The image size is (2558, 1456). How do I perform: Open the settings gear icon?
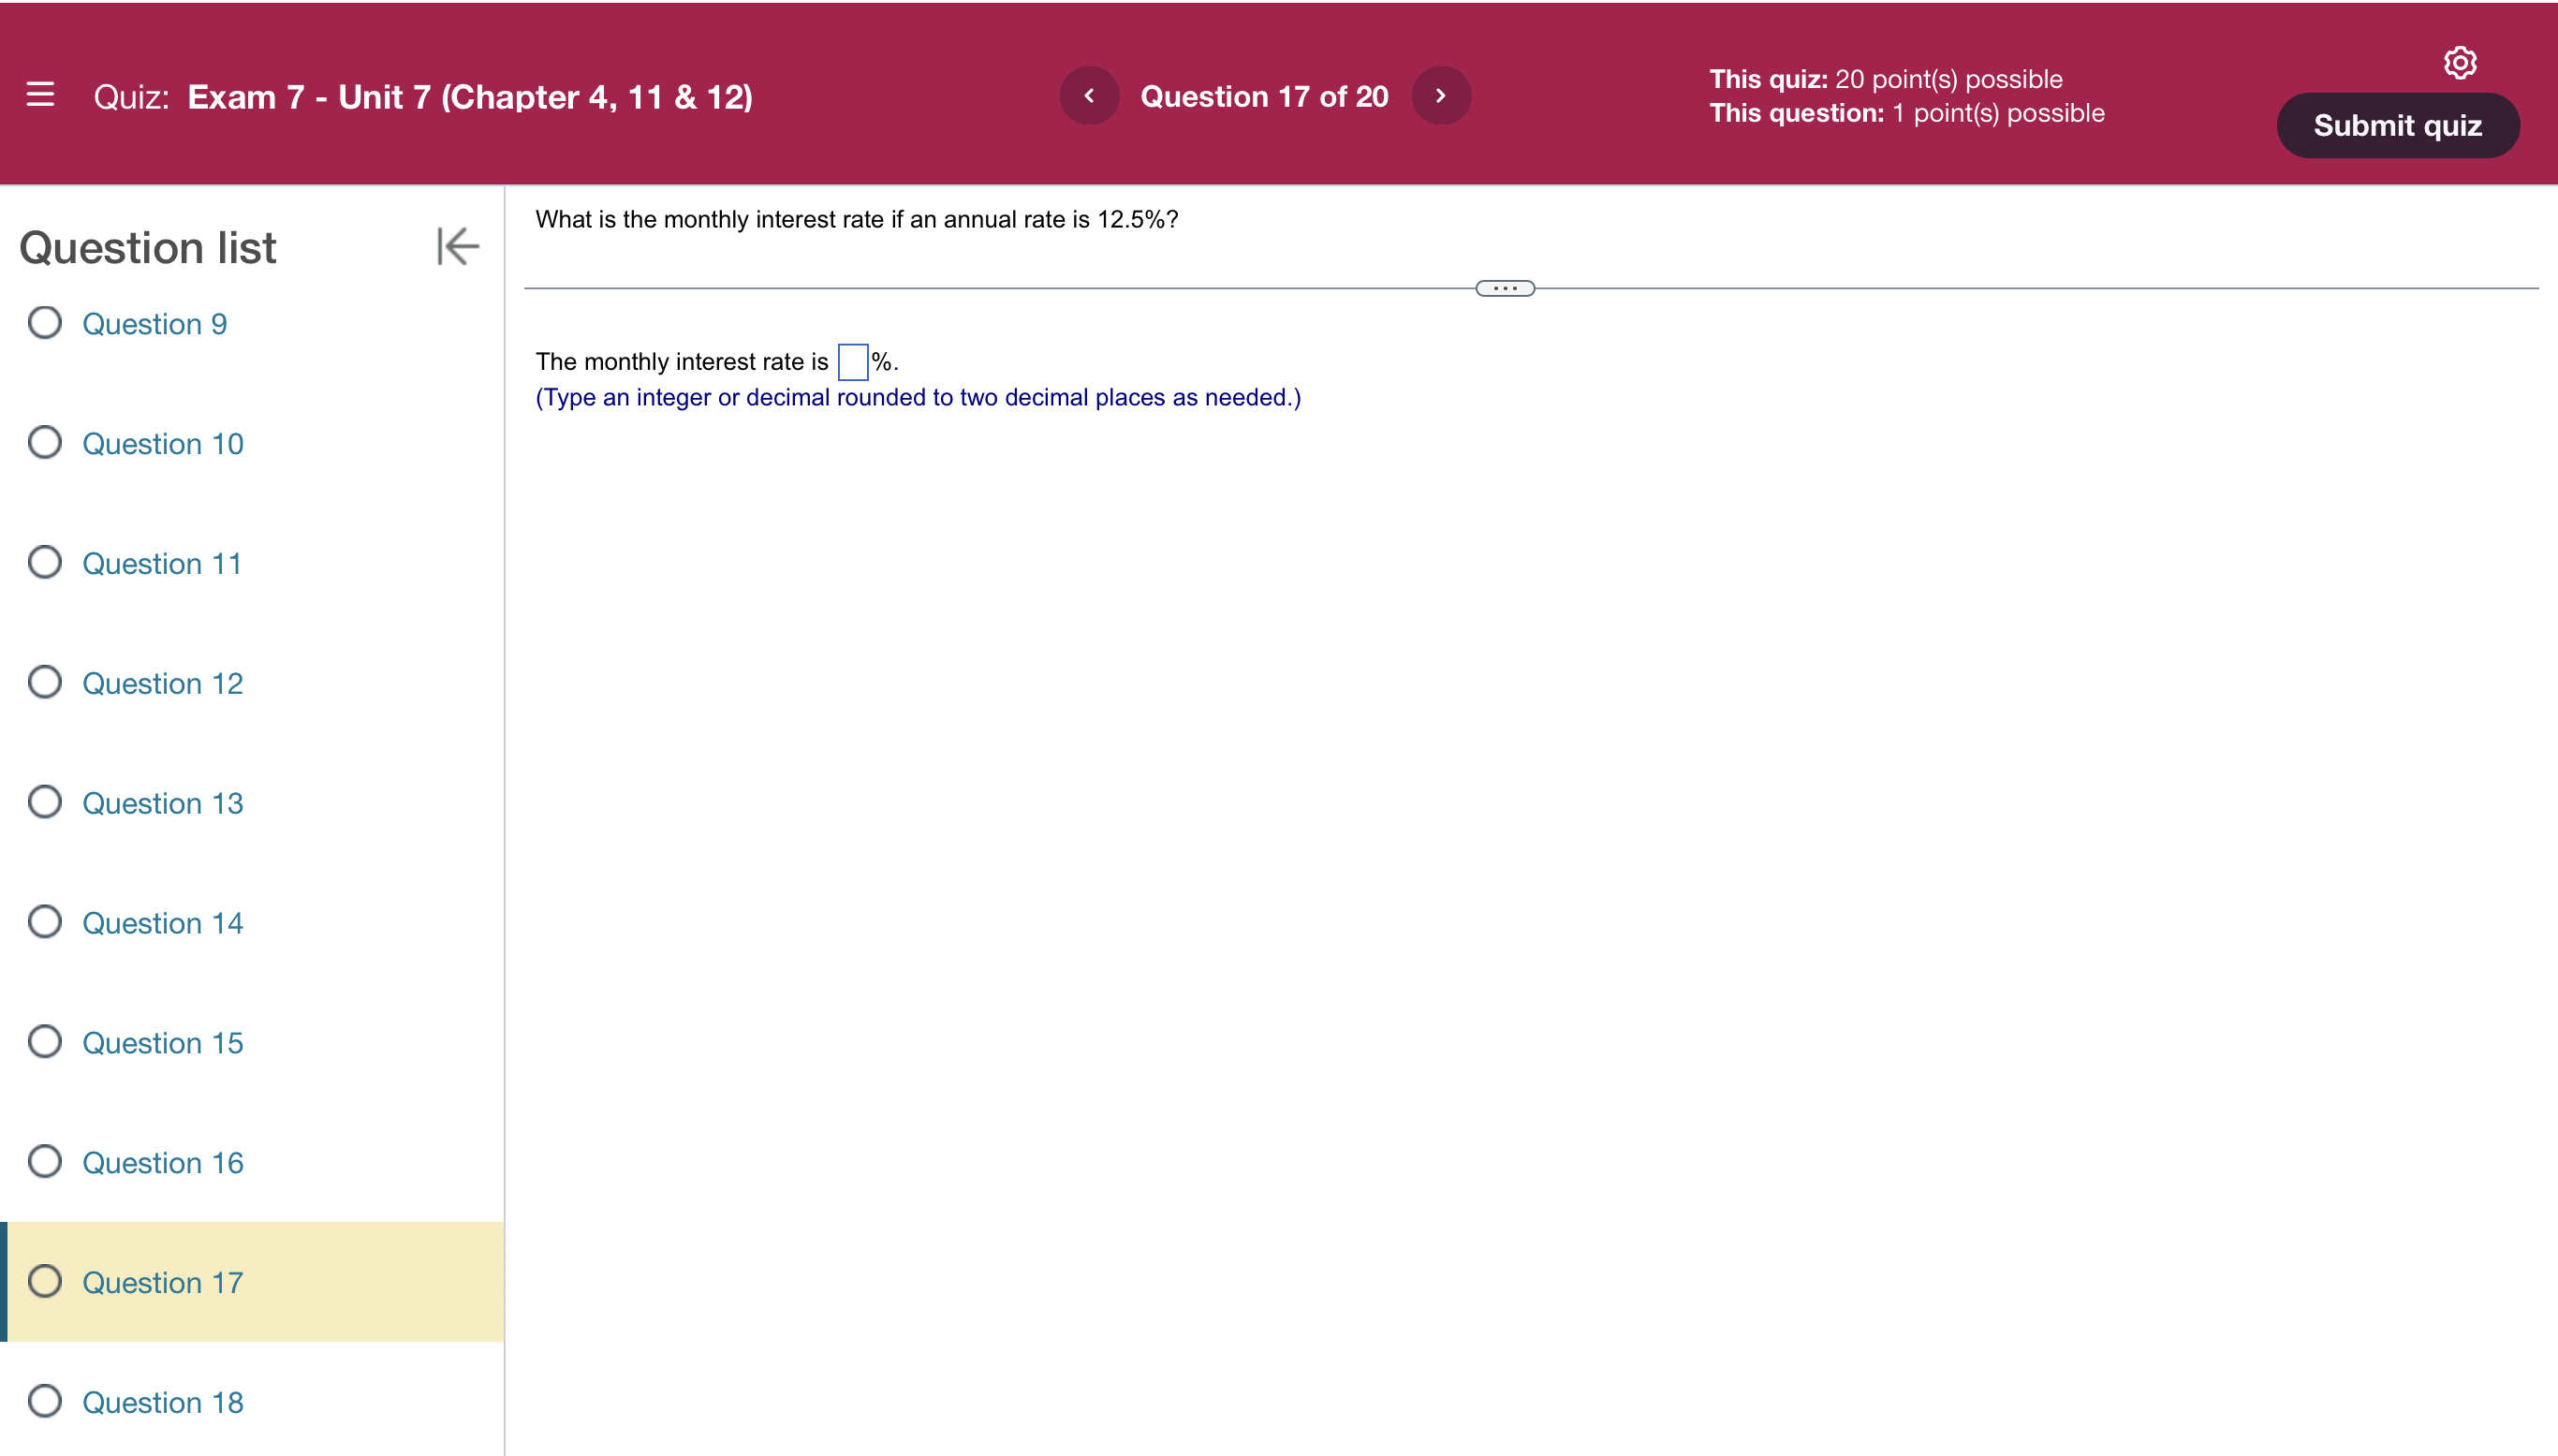(x=2459, y=63)
